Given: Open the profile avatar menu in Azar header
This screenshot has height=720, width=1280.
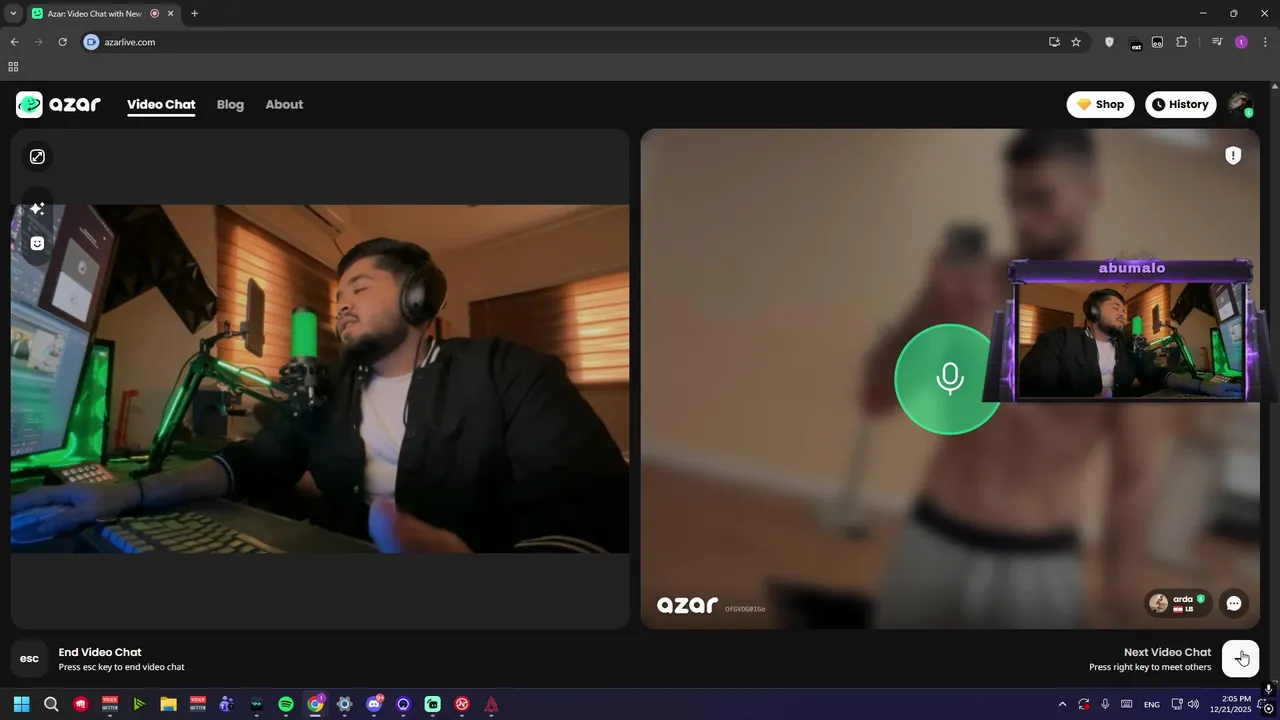Looking at the screenshot, I should [x=1240, y=104].
